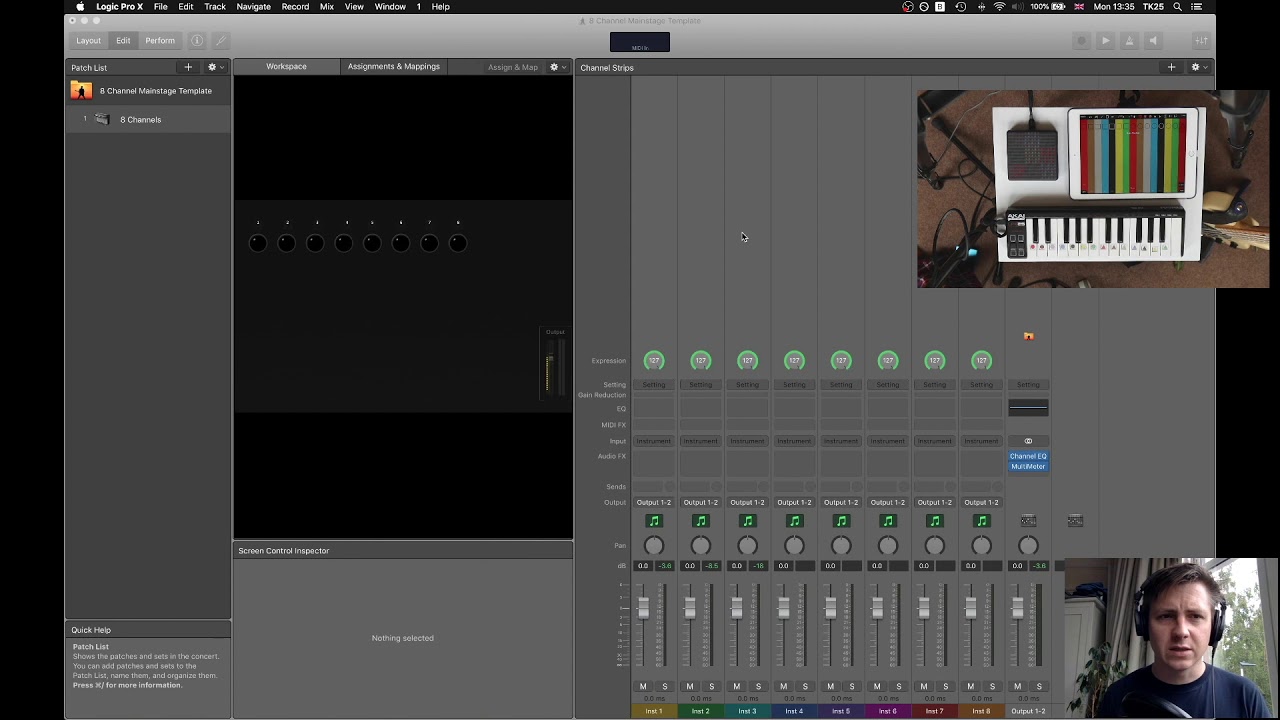Open the Record menu
This screenshot has width=1280, height=720.
[295, 7]
